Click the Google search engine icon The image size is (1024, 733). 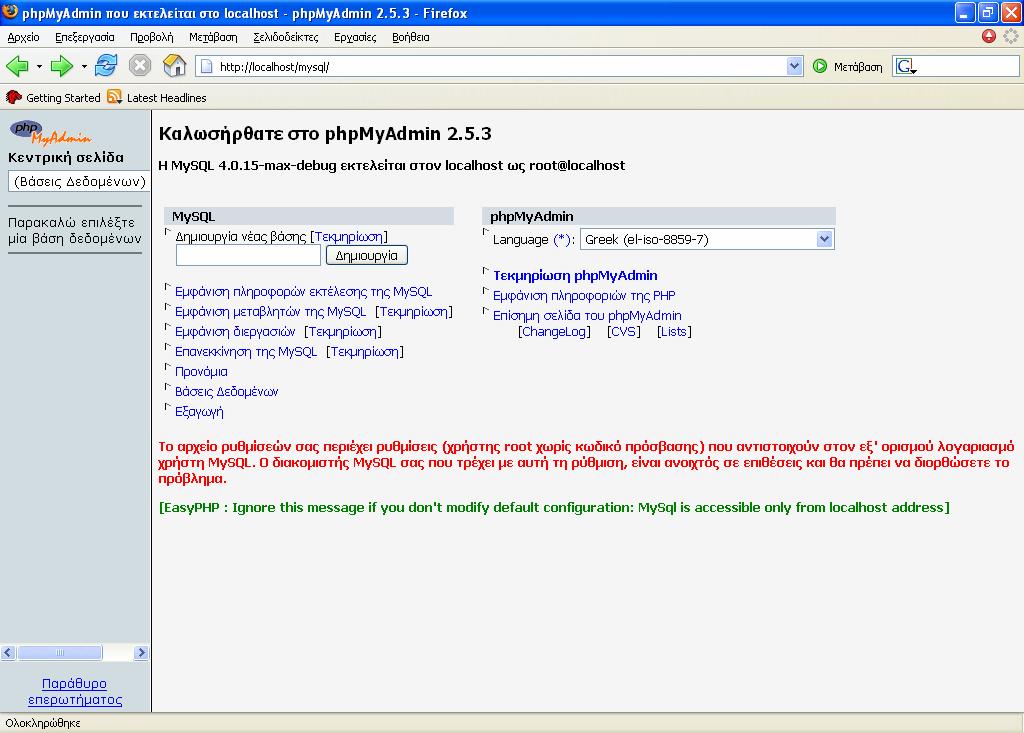pyautogui.click(x=906, y=66)
